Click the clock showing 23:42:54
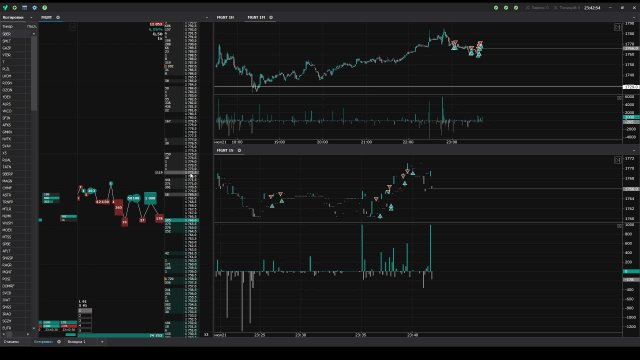 pos(592,8)
